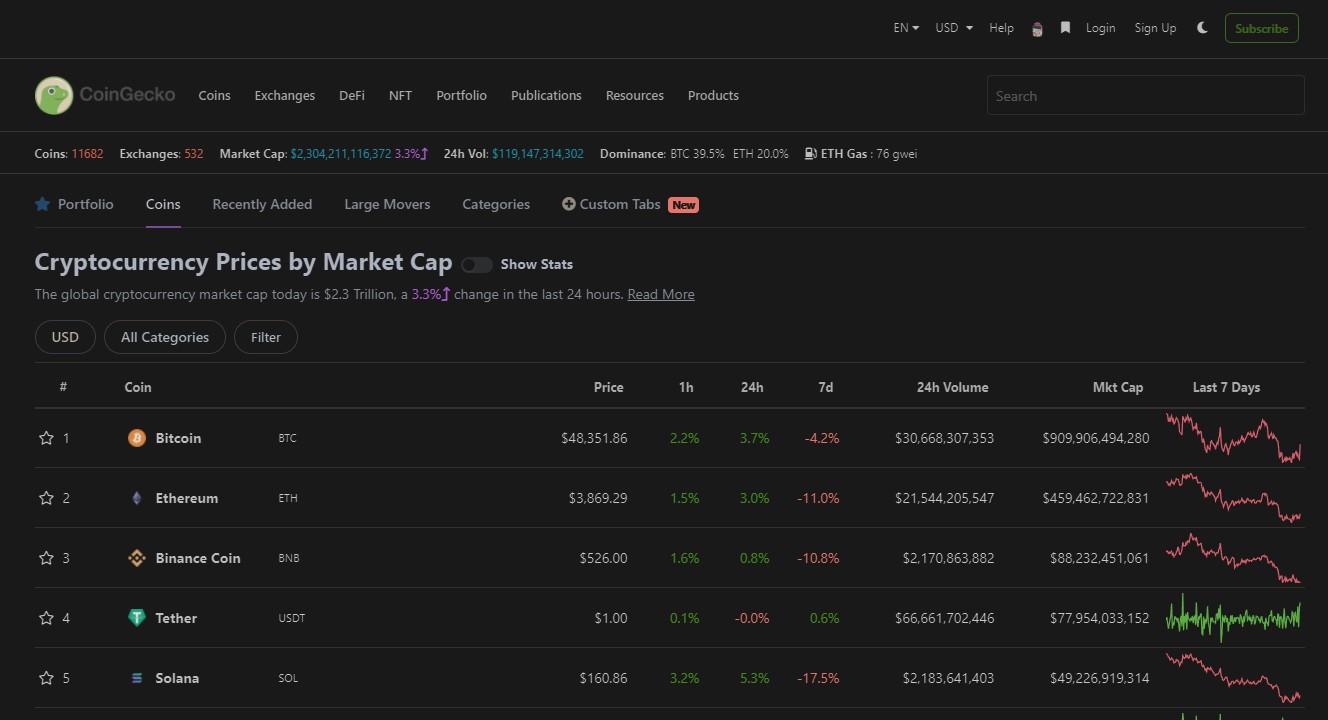Sort by the 1h column header
This screenshot has width=1328, height=720.
point(686,387)
